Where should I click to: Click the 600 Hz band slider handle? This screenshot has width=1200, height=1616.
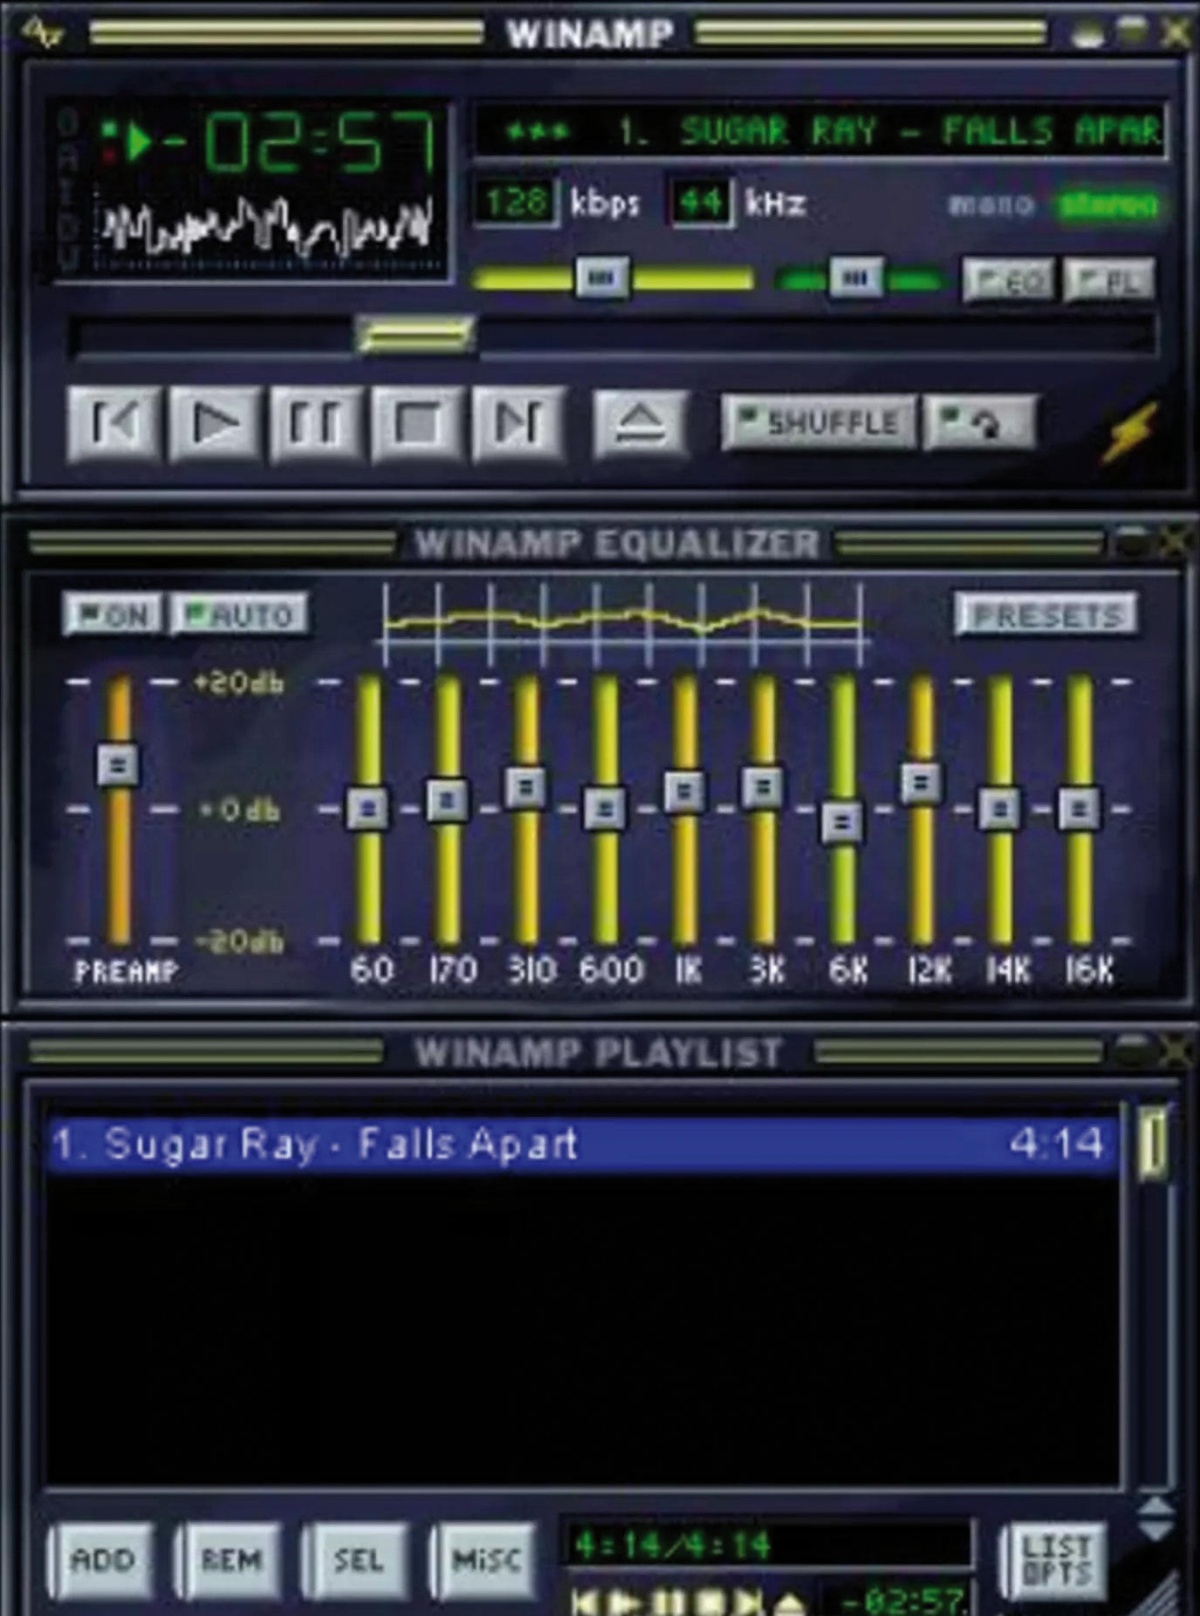click(604, 807)
